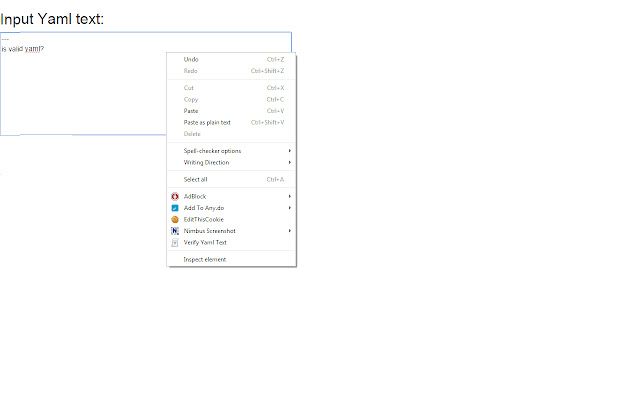The height and width of the screenshot is (400, 640).
Task: Click the Verify Yaml Text document icon
Action: click(x=175, y=242)
